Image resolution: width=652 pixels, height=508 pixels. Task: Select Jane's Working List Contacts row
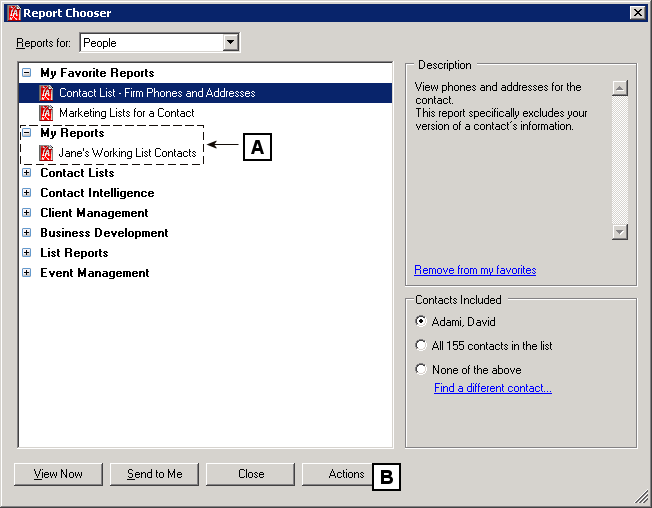point(205,153)
